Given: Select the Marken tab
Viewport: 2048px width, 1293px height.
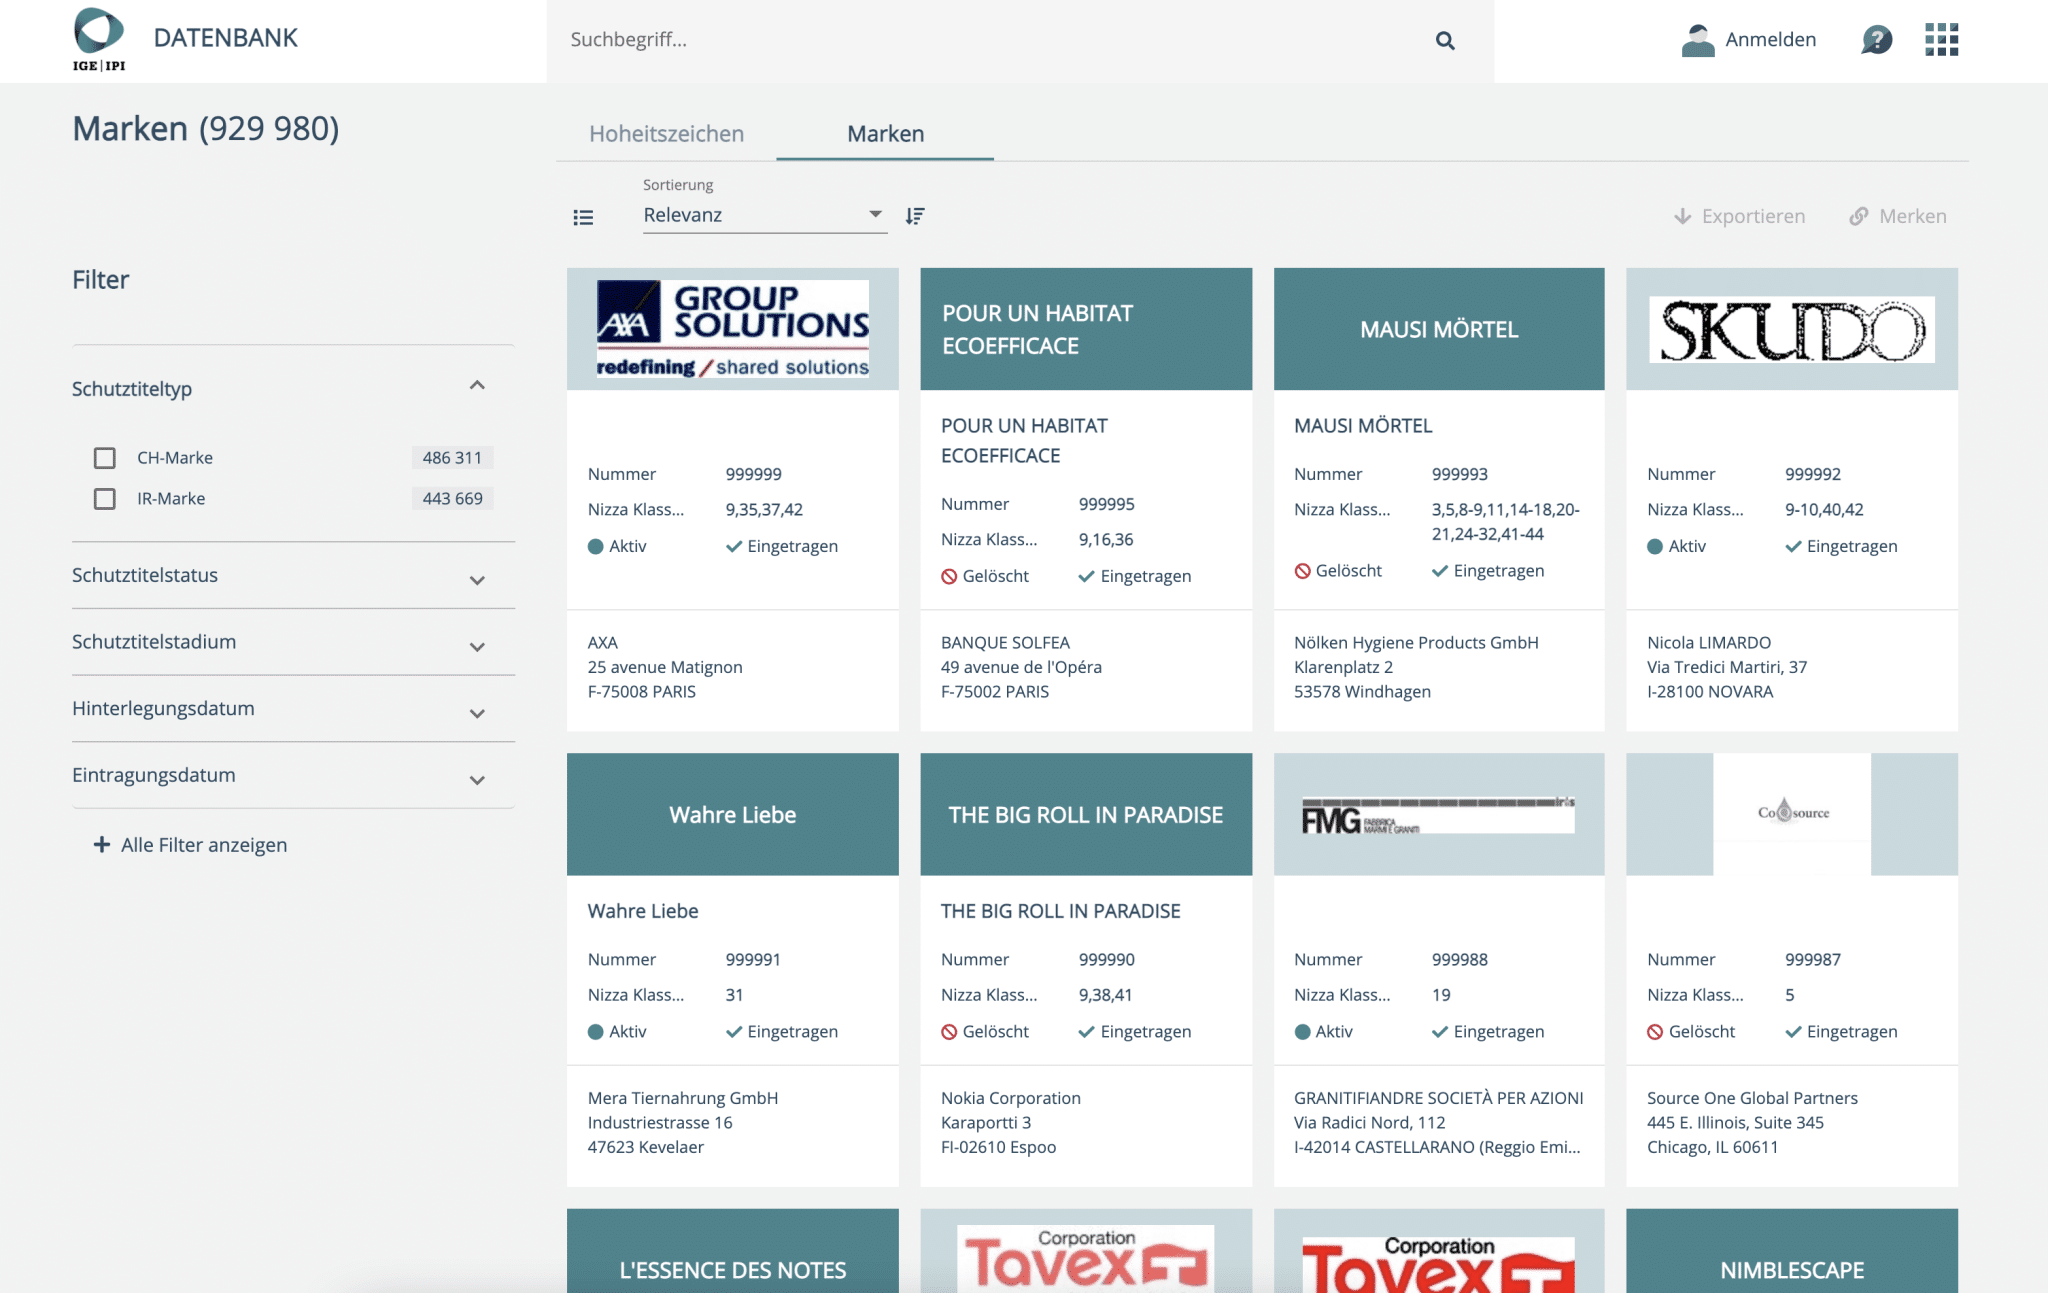Looking at the screenshot, I should tap(885, 134).
